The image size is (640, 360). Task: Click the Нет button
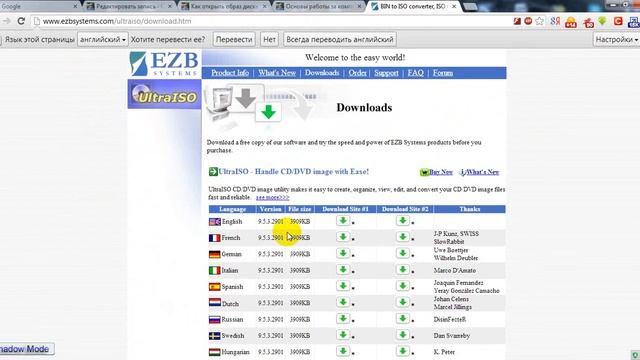click(269, 40)
